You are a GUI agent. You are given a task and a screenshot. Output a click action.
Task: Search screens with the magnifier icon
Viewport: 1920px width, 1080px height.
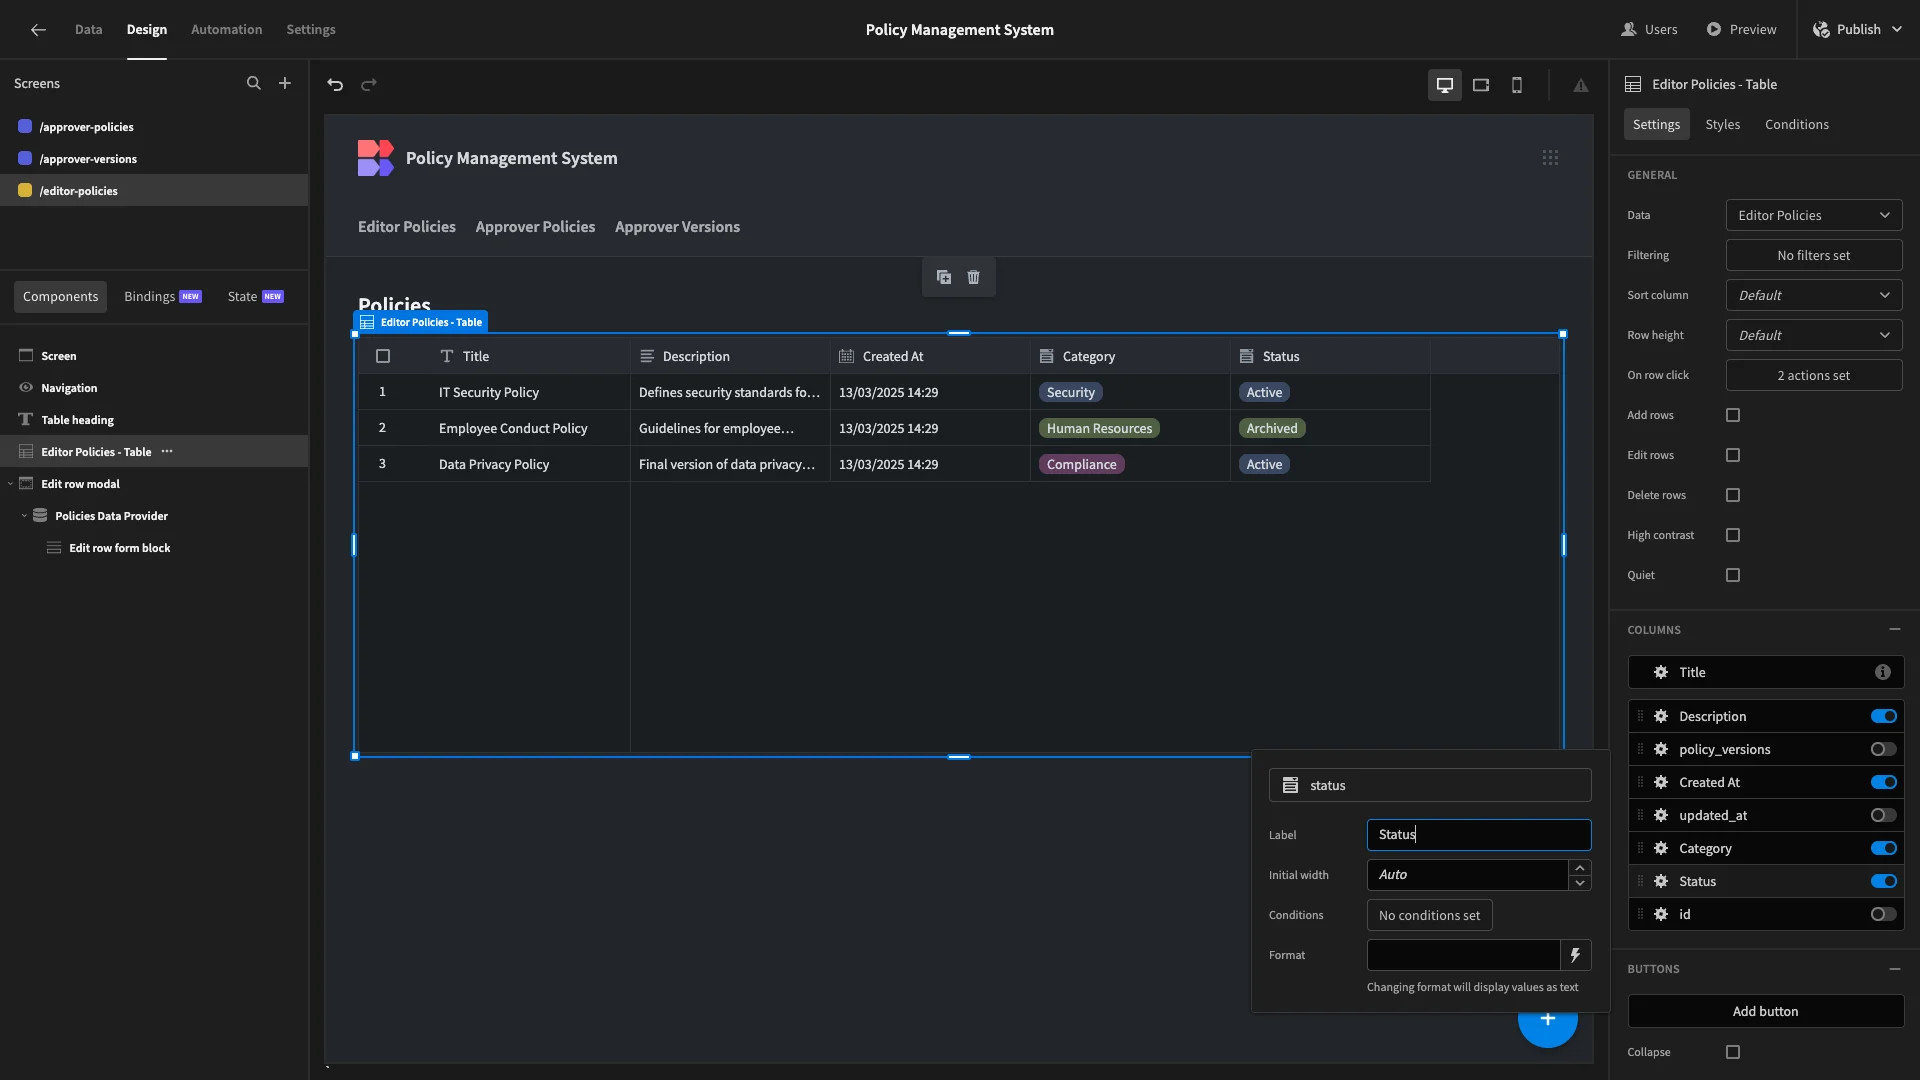[x=254, y=84]
